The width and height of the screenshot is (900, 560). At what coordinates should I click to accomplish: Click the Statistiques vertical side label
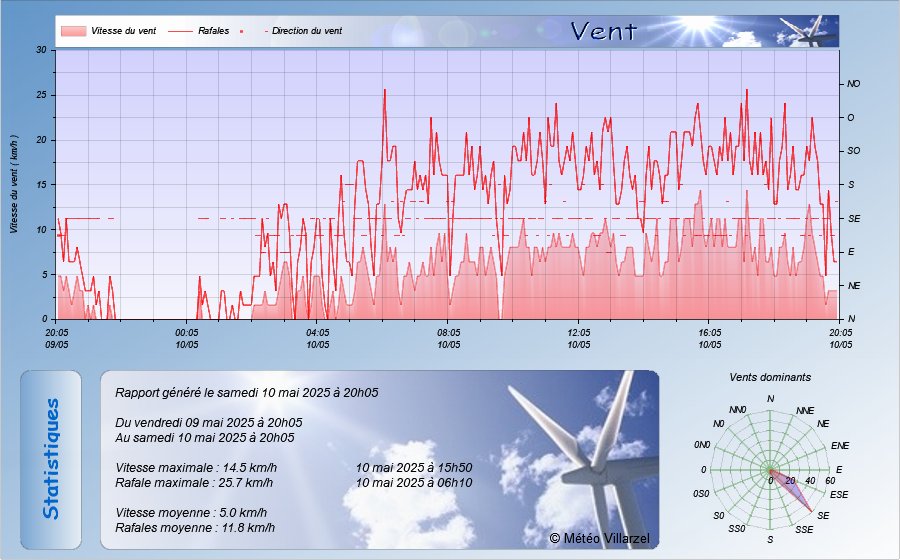click(51, 459)
